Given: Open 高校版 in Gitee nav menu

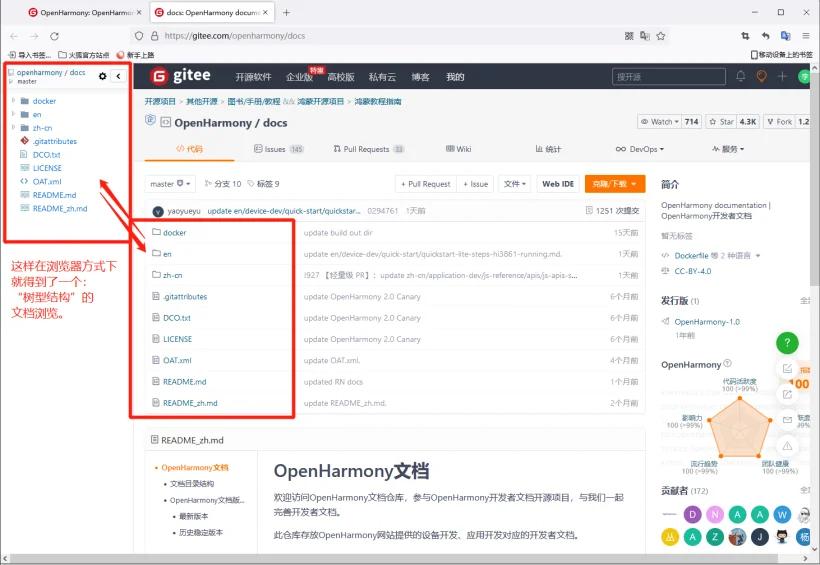Looking at the screenshot, I should point(341,77).
